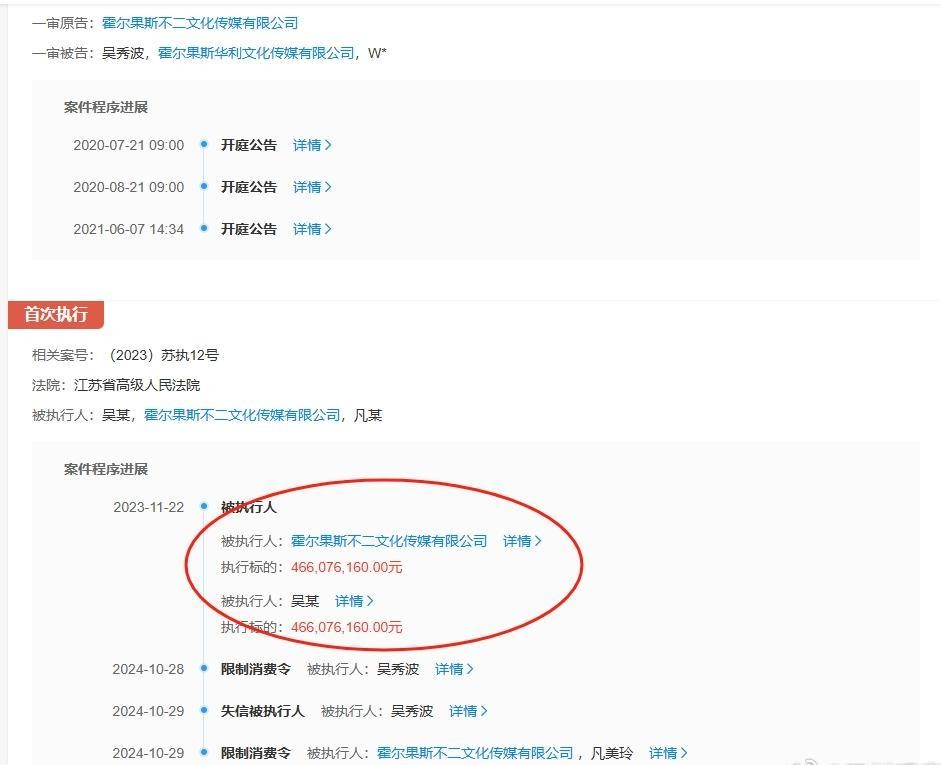Expand 详情 for the 2020-07-21 开庭公告

pyautogui.click(x=312, y=145)
